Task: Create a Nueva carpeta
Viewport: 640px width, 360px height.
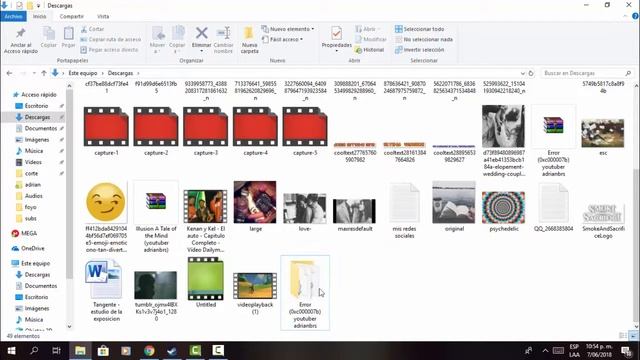Action: click(249, 39)
